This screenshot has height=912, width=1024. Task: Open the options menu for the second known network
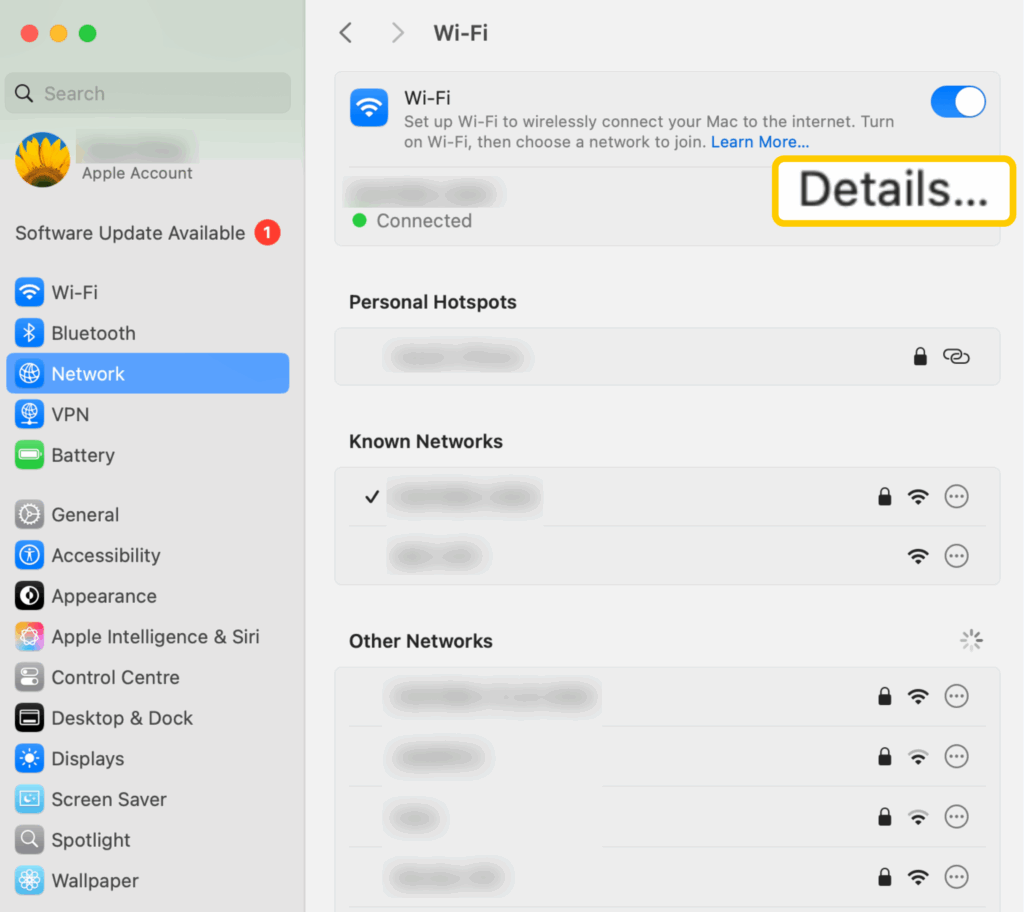[956, 556]
